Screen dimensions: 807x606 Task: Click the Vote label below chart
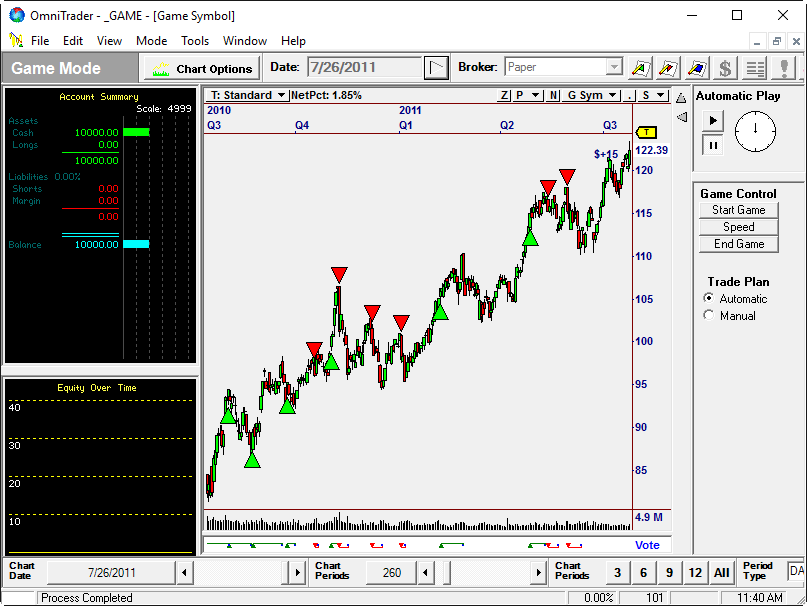coord(647,545)
